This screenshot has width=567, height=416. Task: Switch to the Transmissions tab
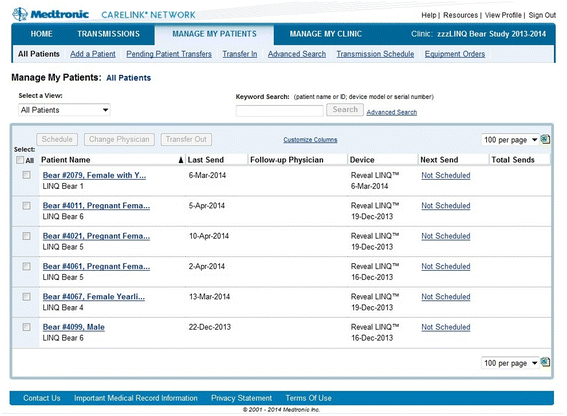(x=108, y=34)
